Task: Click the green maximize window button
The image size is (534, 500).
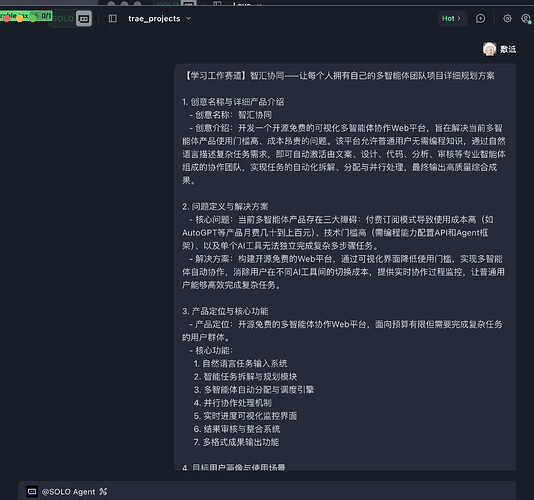Action: 33,18
